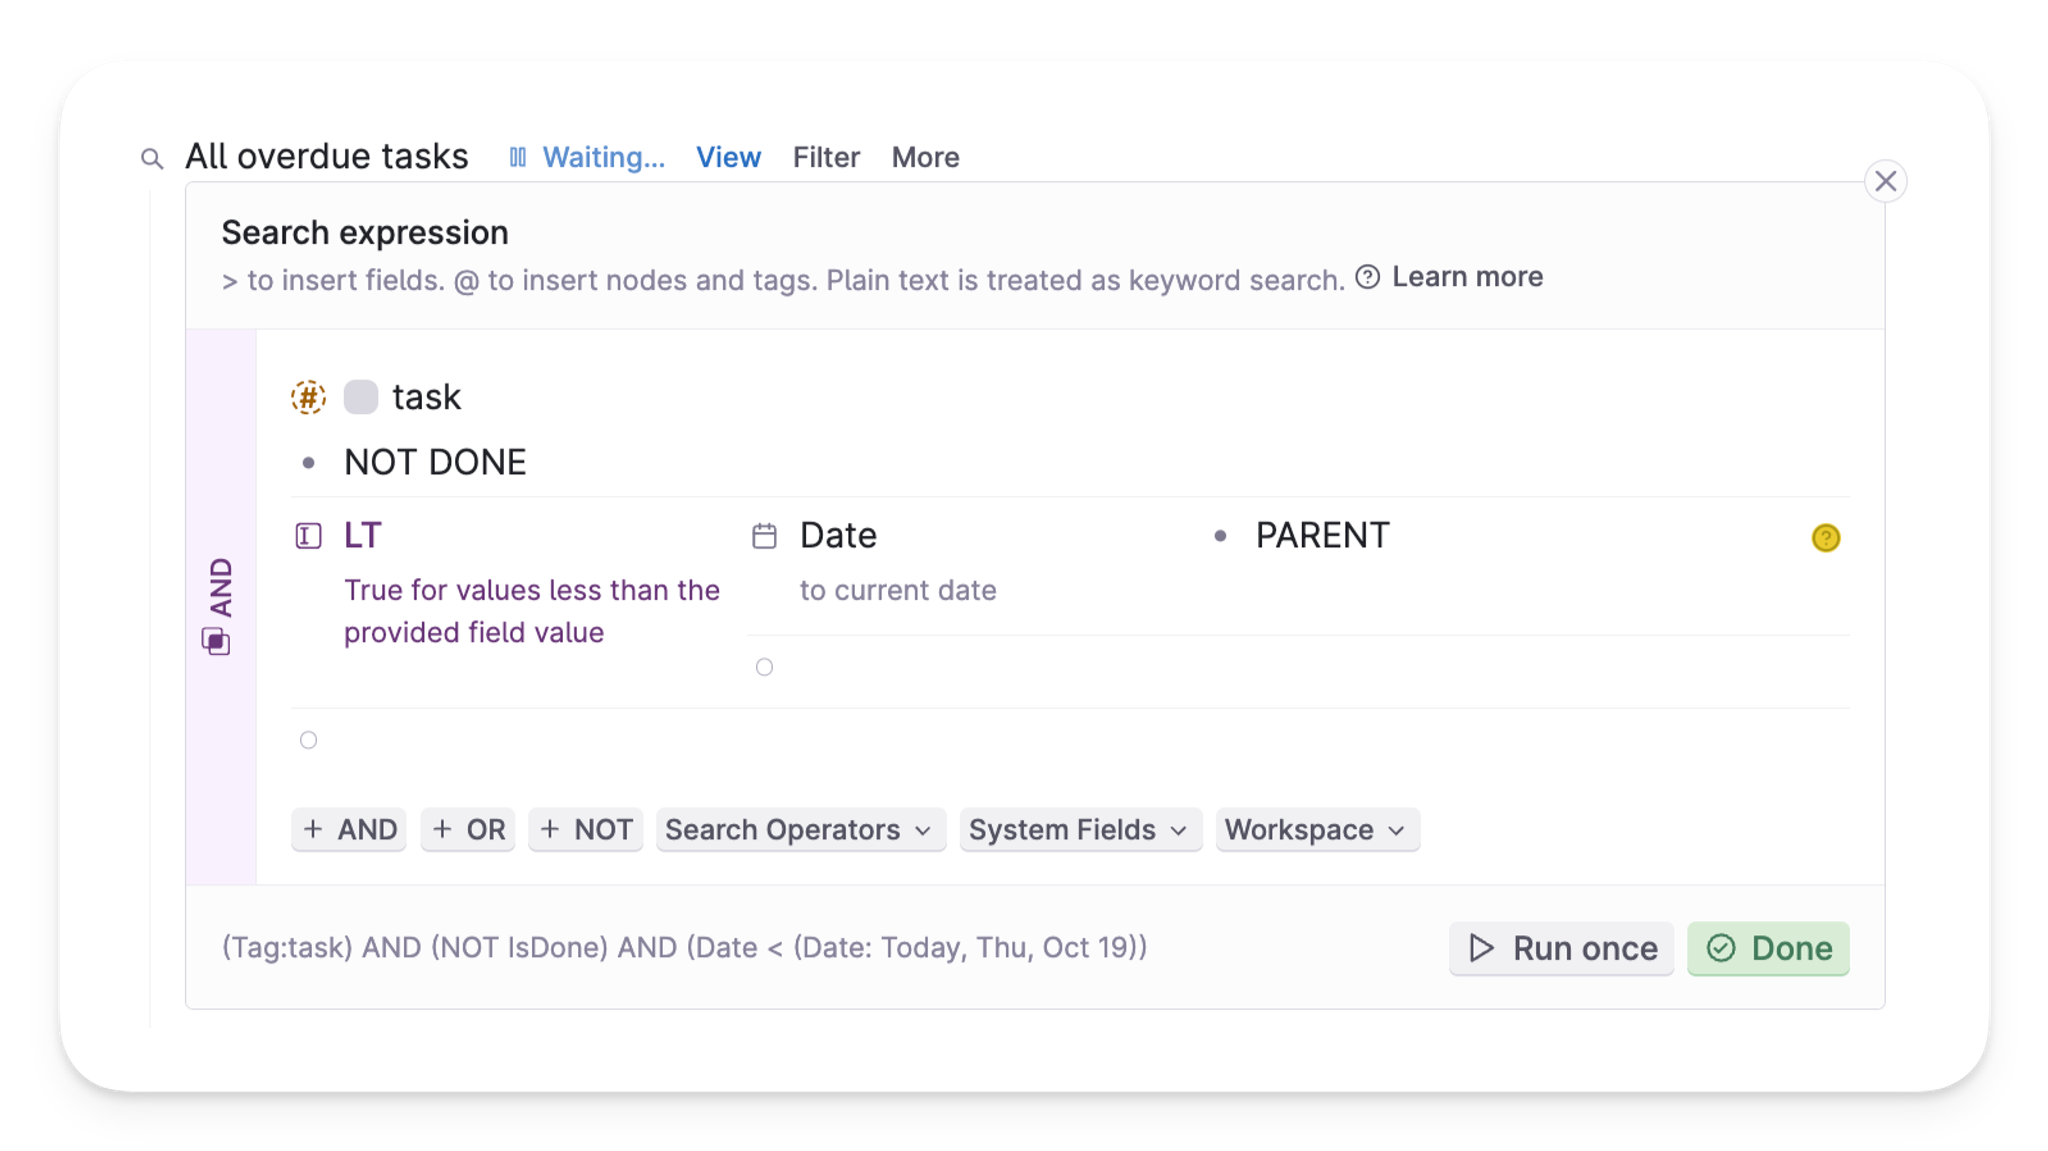Image resolution: width=2048 pixels, height=1151 pixels.
Task: Expand the Workspace dropdown
Action: [1317, 830]
